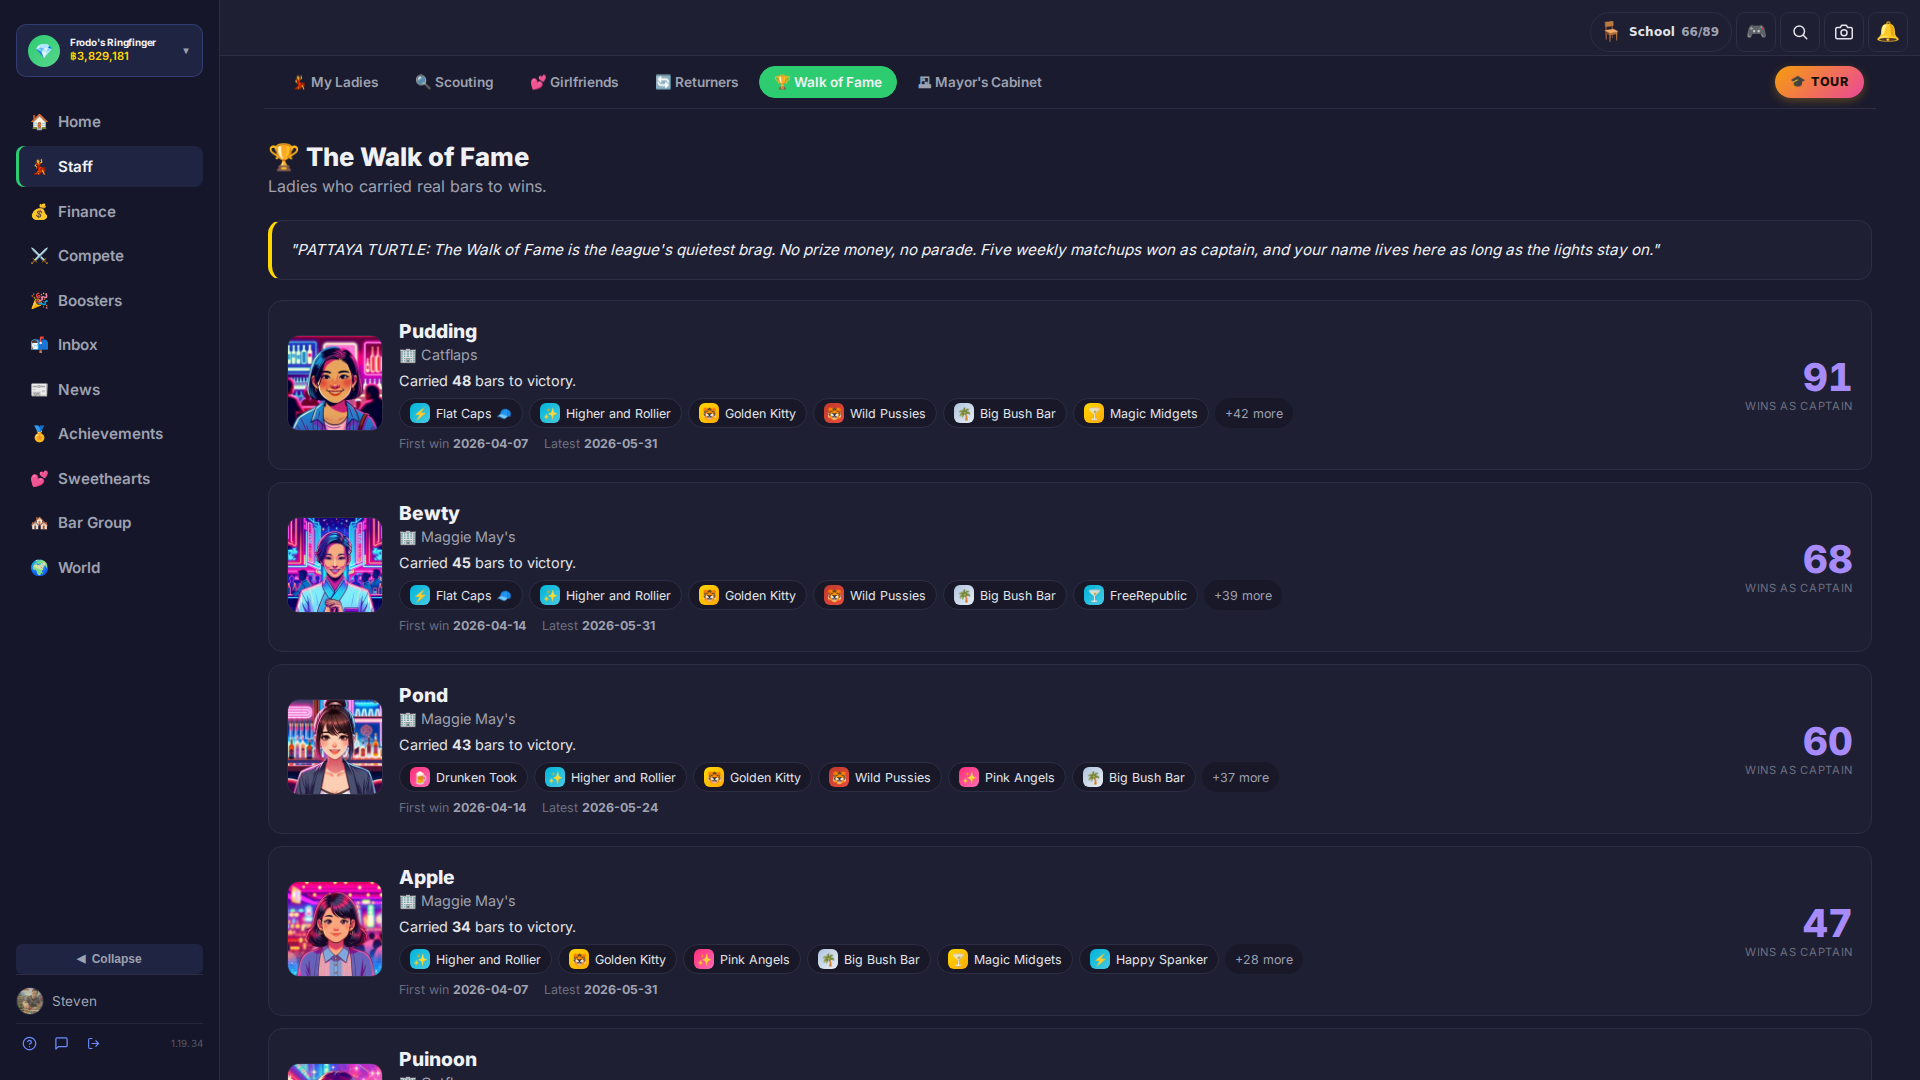Screen dimensions: 1920x1080
Task: Open World page
Action: [110, 568]
